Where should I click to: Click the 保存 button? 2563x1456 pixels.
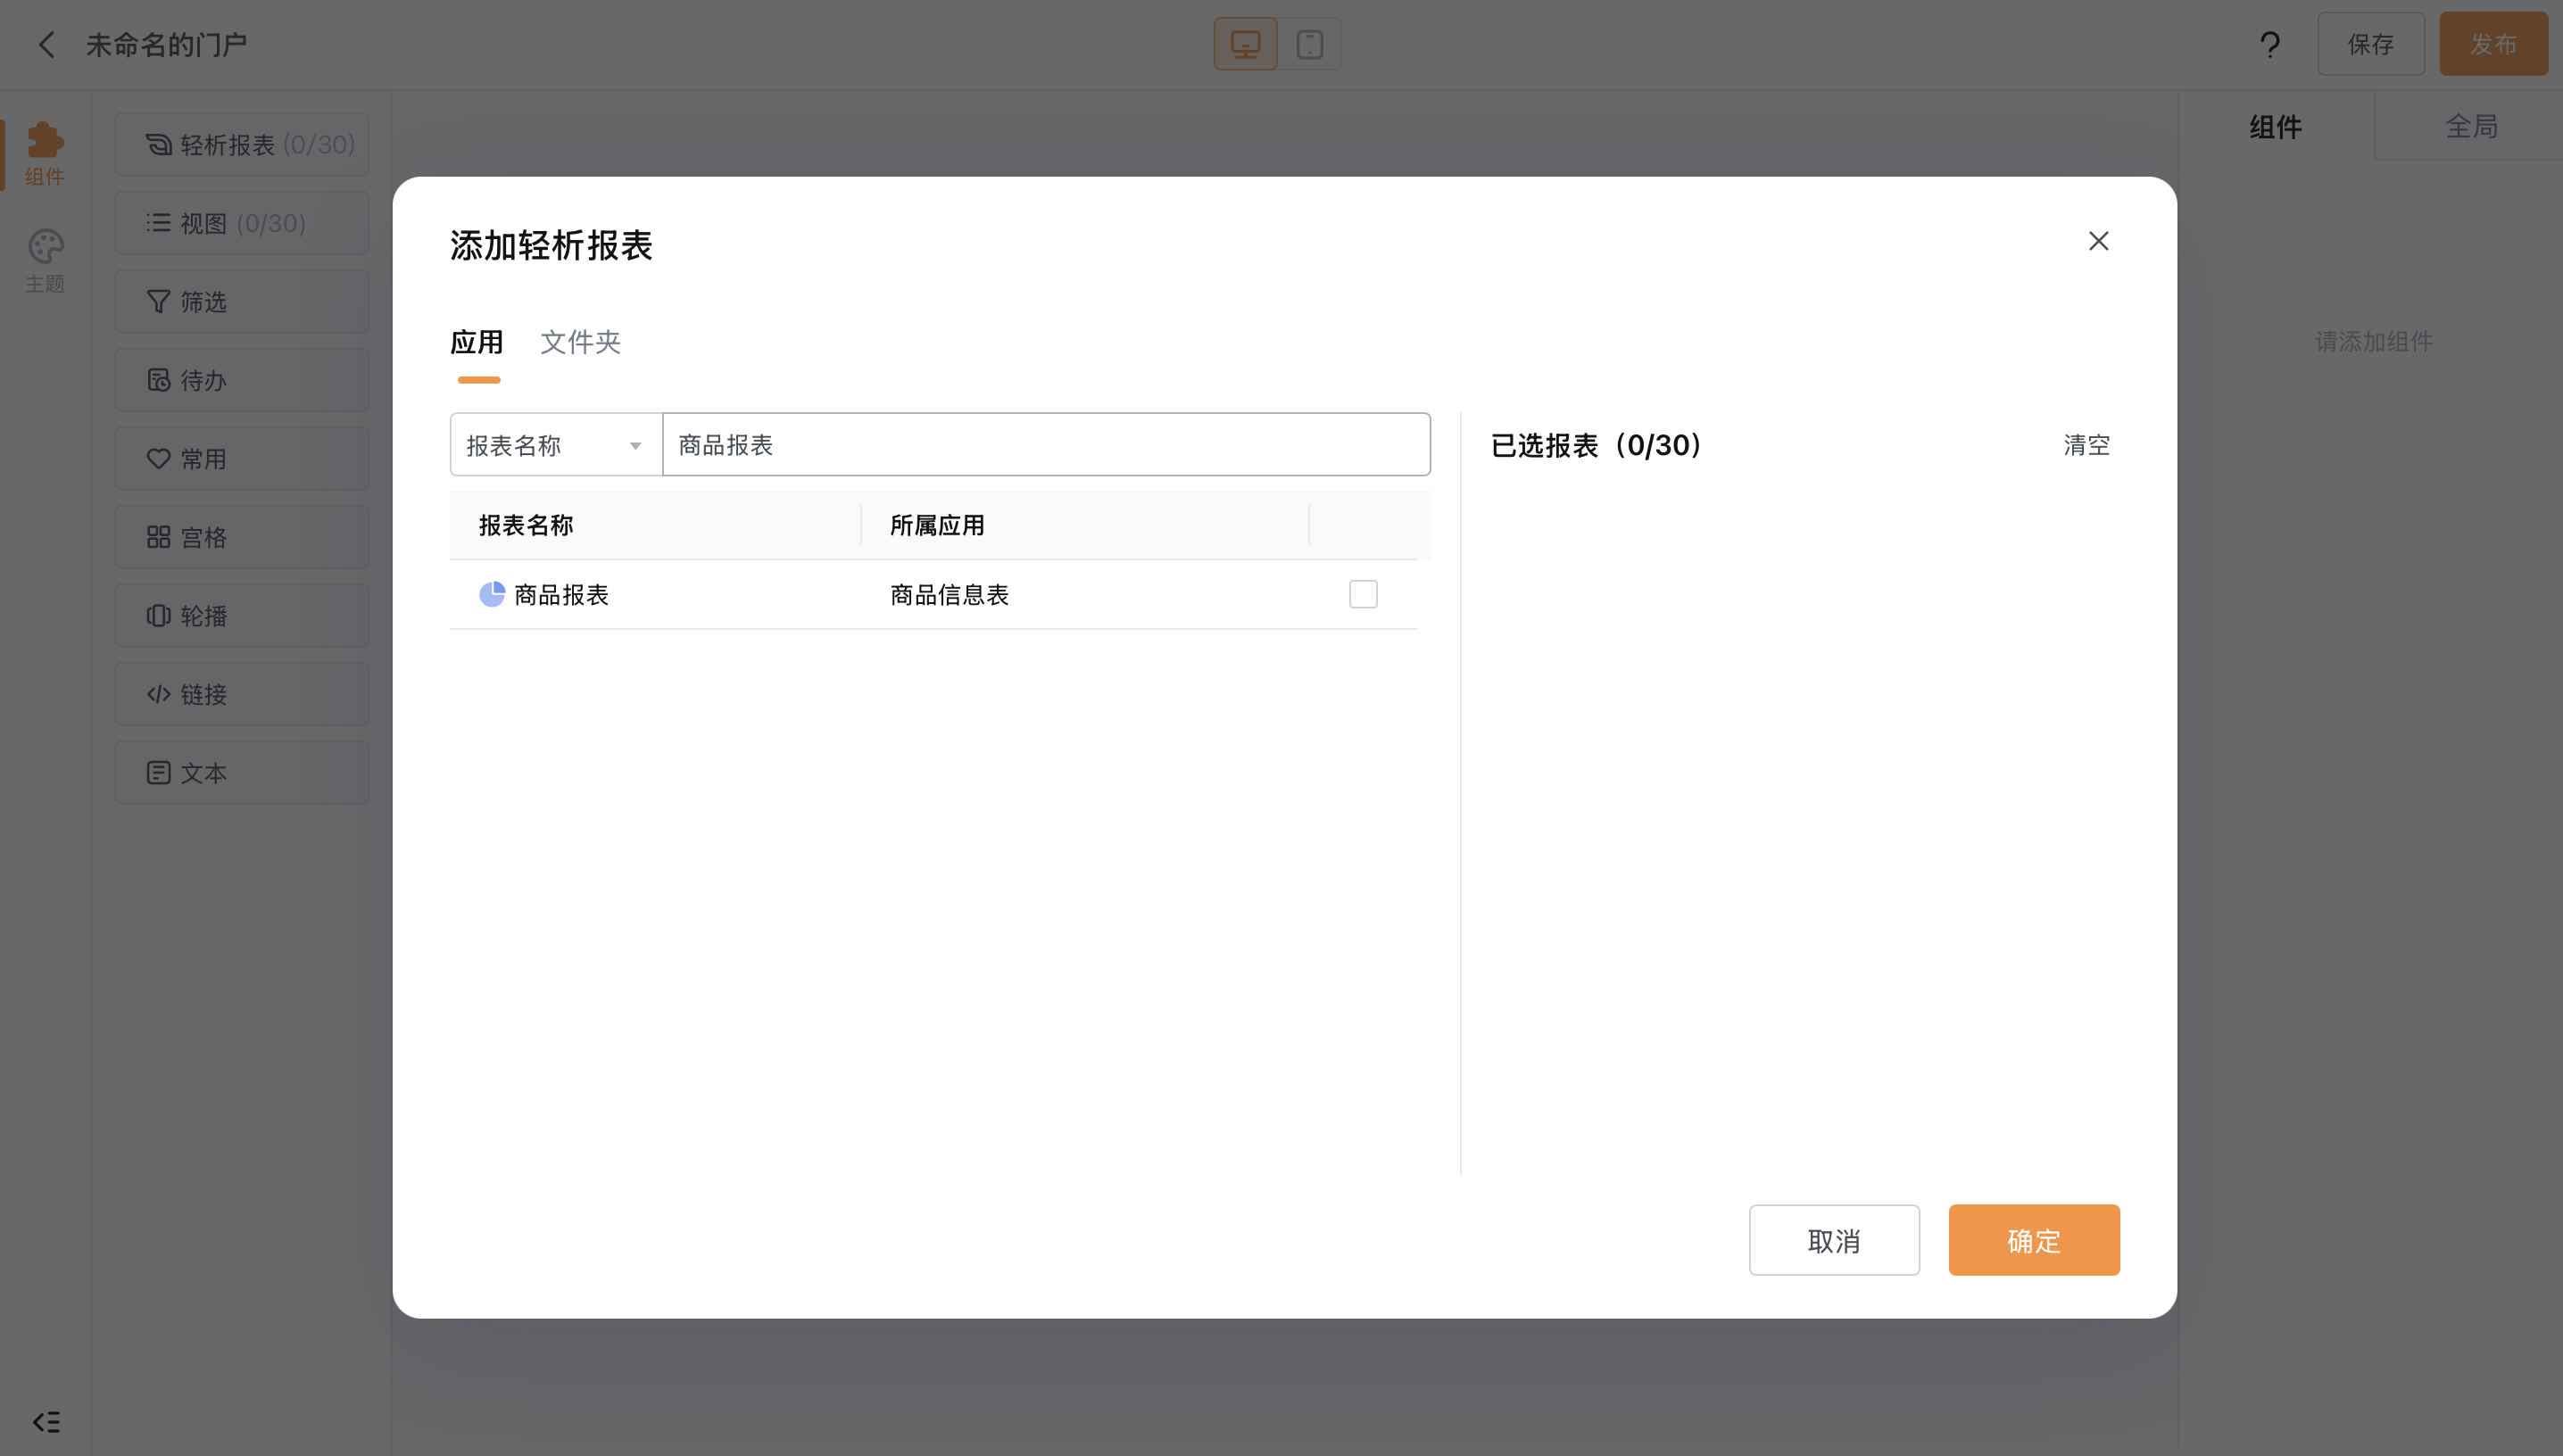2371,44
